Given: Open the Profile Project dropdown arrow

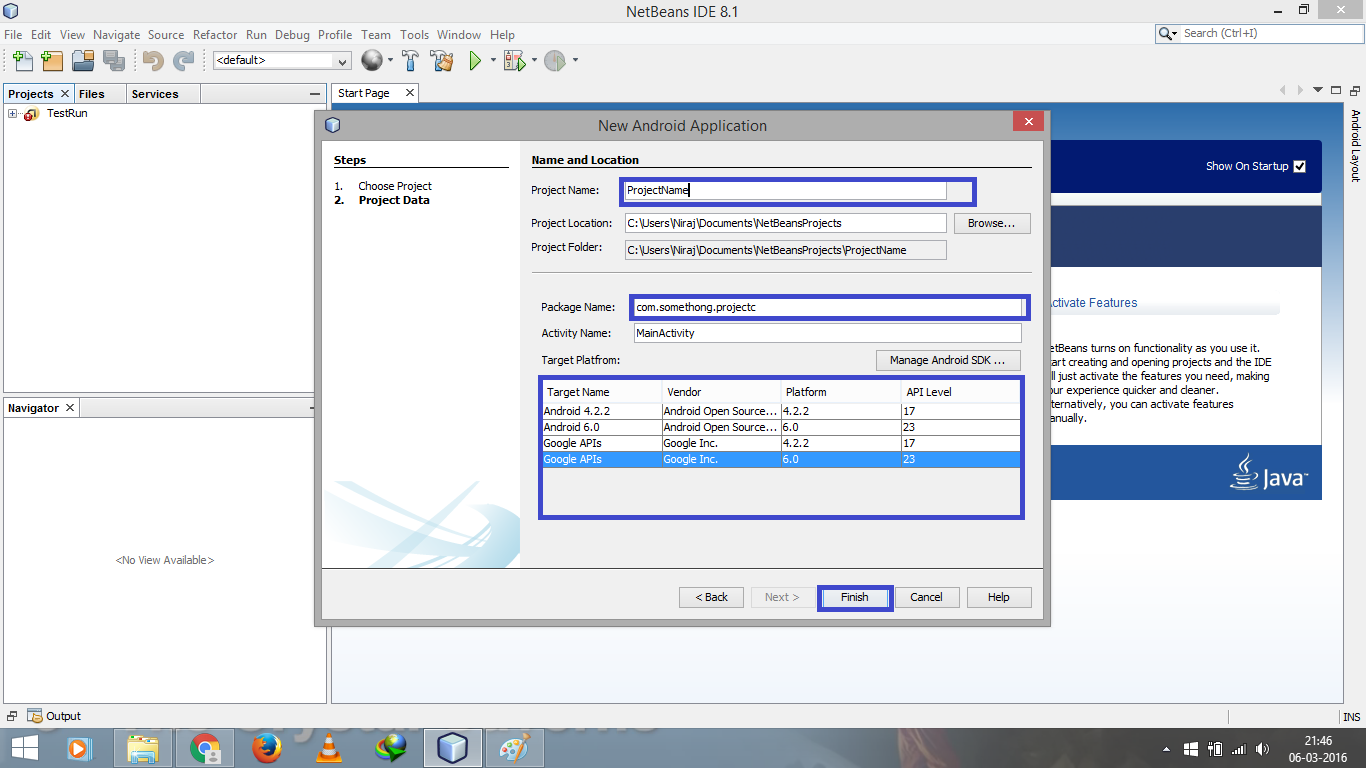Looking at the screenshot, I should [575, 61].
